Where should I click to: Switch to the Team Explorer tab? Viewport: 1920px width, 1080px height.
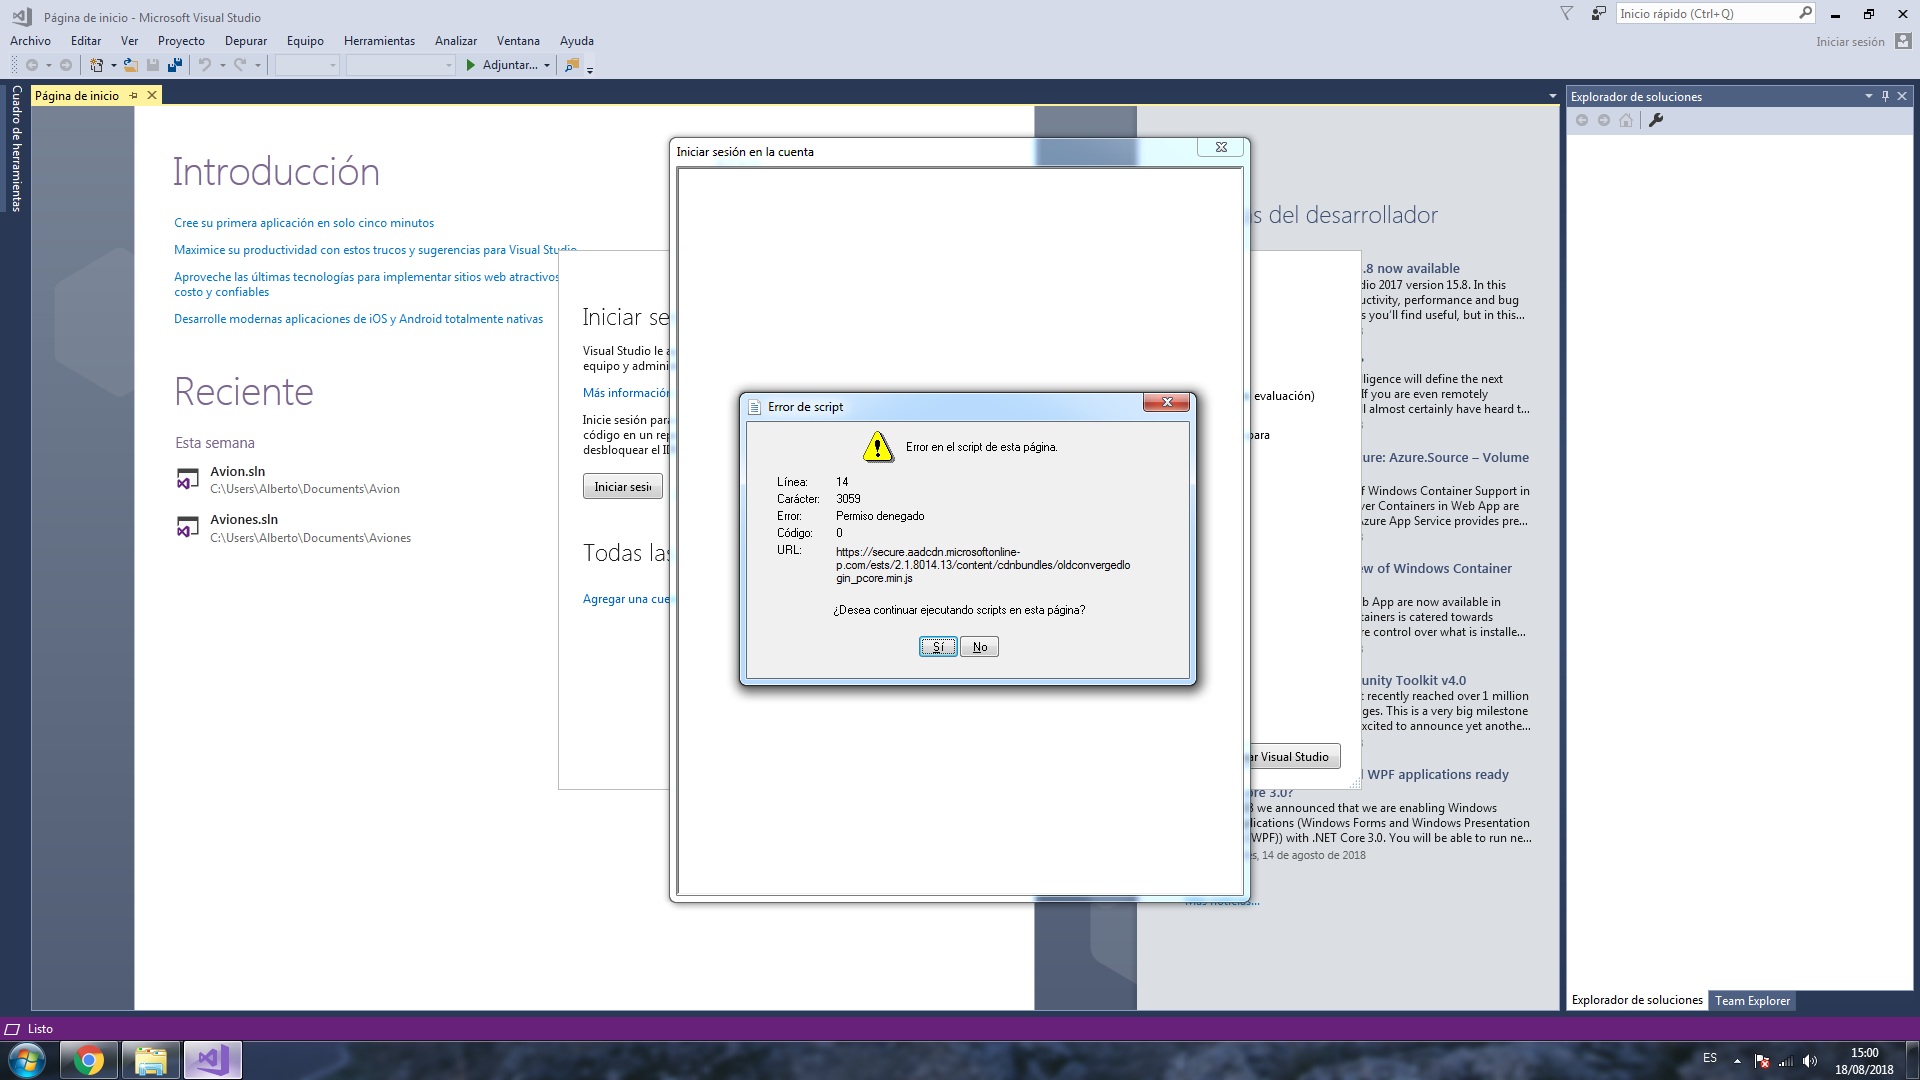[x=1752, y=1000]
